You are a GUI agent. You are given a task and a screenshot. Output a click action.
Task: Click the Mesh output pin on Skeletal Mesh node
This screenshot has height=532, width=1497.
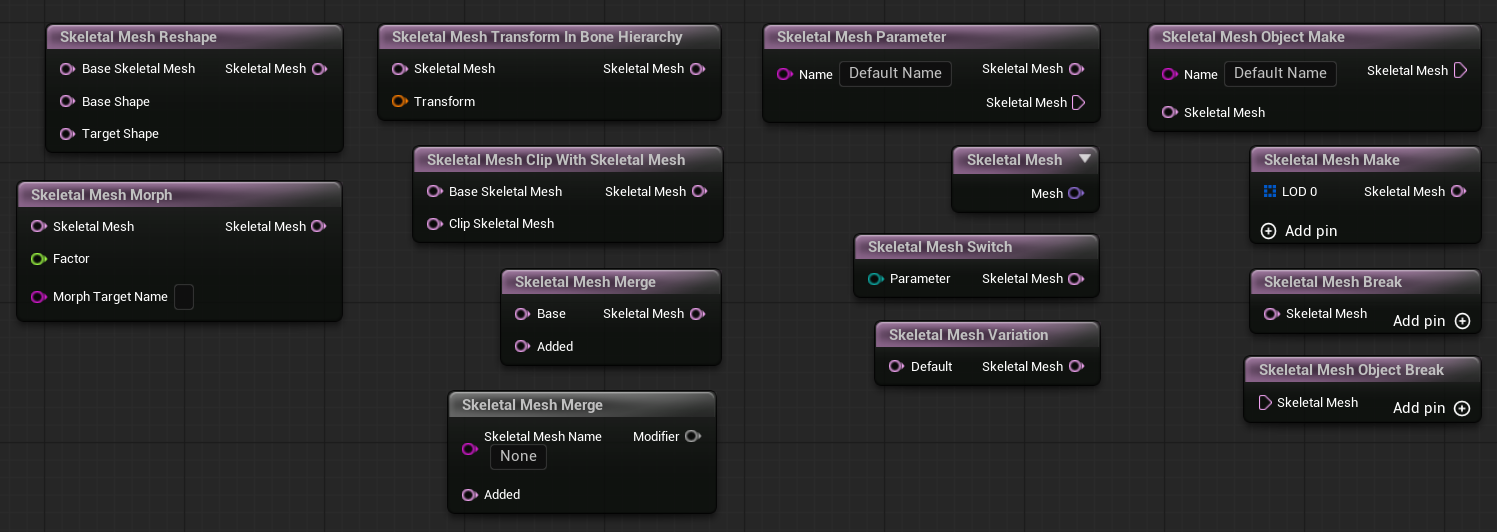click(1076, 194)
